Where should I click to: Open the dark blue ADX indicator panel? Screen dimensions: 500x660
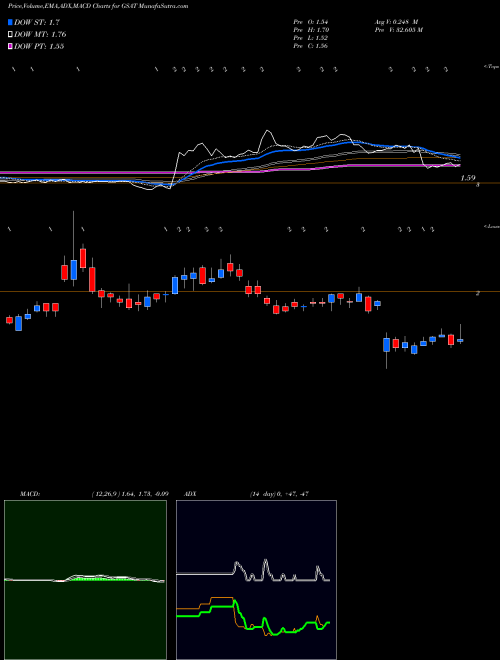click(256, 580)
